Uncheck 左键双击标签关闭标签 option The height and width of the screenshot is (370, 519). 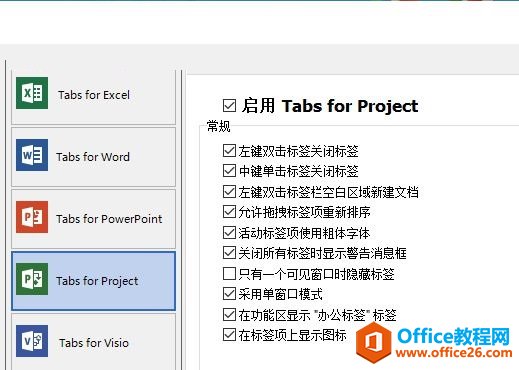click(x=229, y=151)
